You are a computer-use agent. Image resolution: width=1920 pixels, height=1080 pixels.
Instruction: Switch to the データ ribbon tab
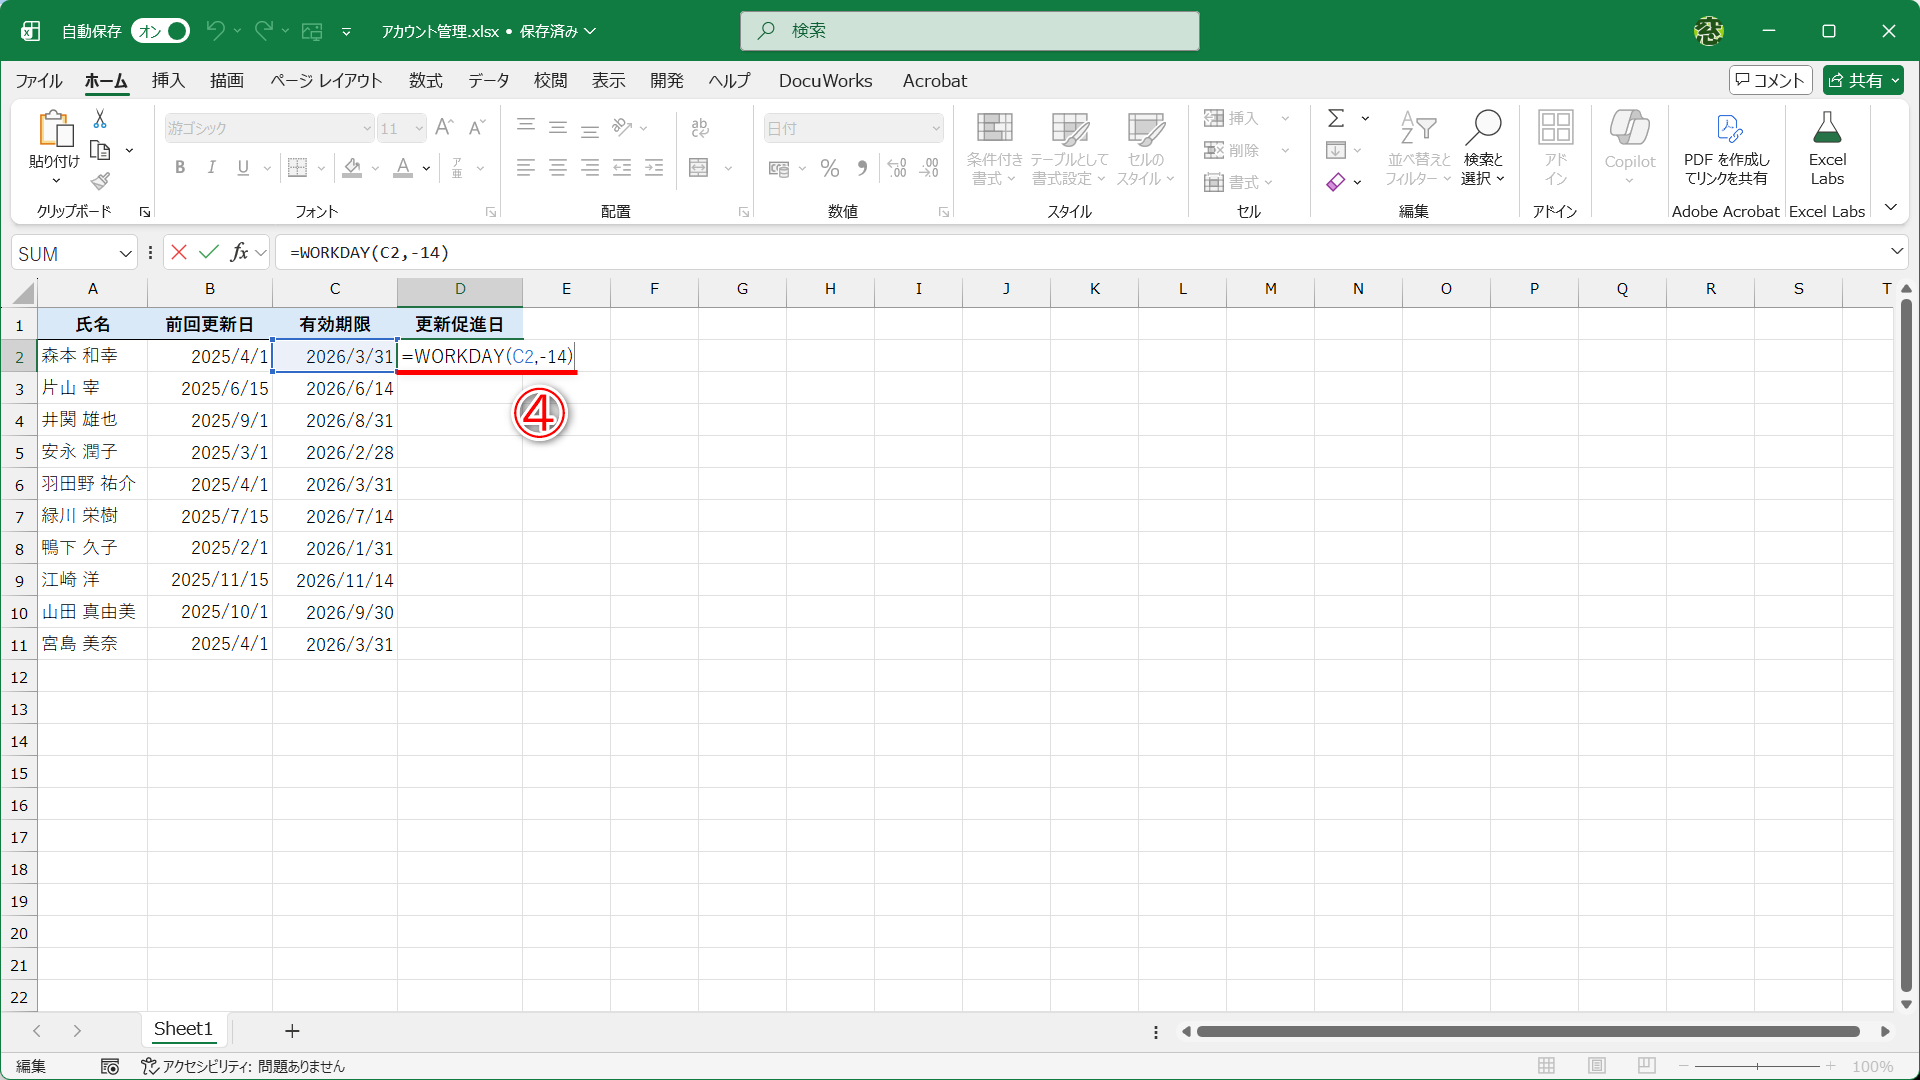click(488, 81)
